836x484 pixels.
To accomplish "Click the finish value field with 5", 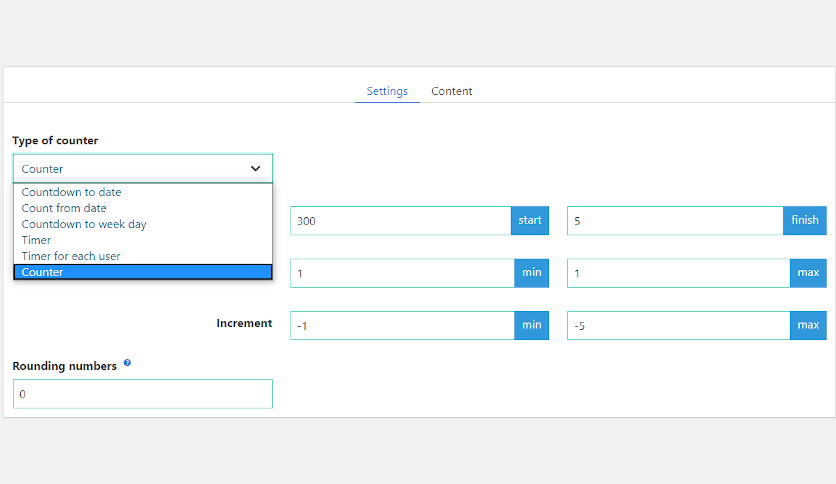I will click(x=674, y=221).
